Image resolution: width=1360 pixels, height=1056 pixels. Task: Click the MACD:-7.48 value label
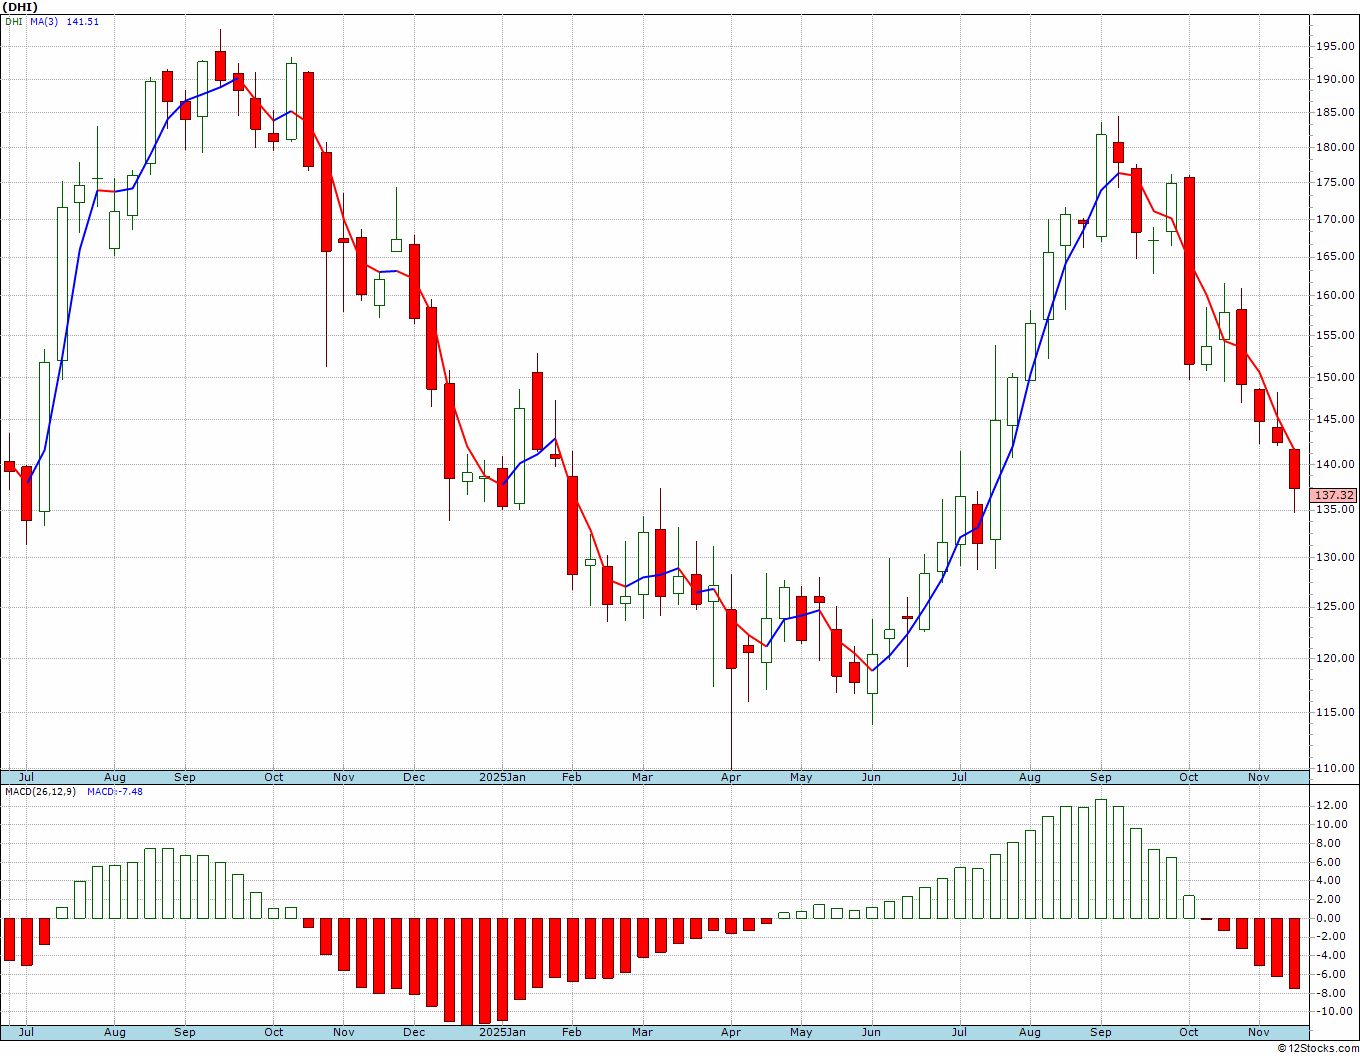(114, 791)
